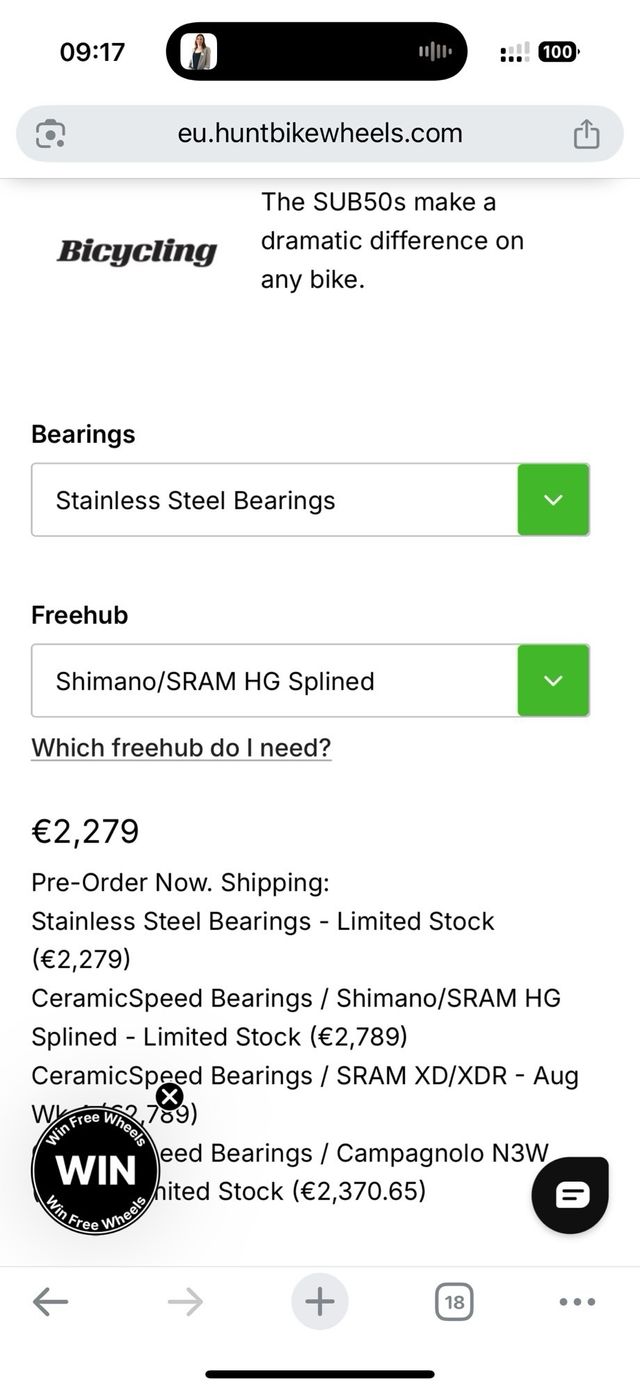Open the browser options with the ellipsis icon
The image size is (640, 1391).
click(576, 1301)
